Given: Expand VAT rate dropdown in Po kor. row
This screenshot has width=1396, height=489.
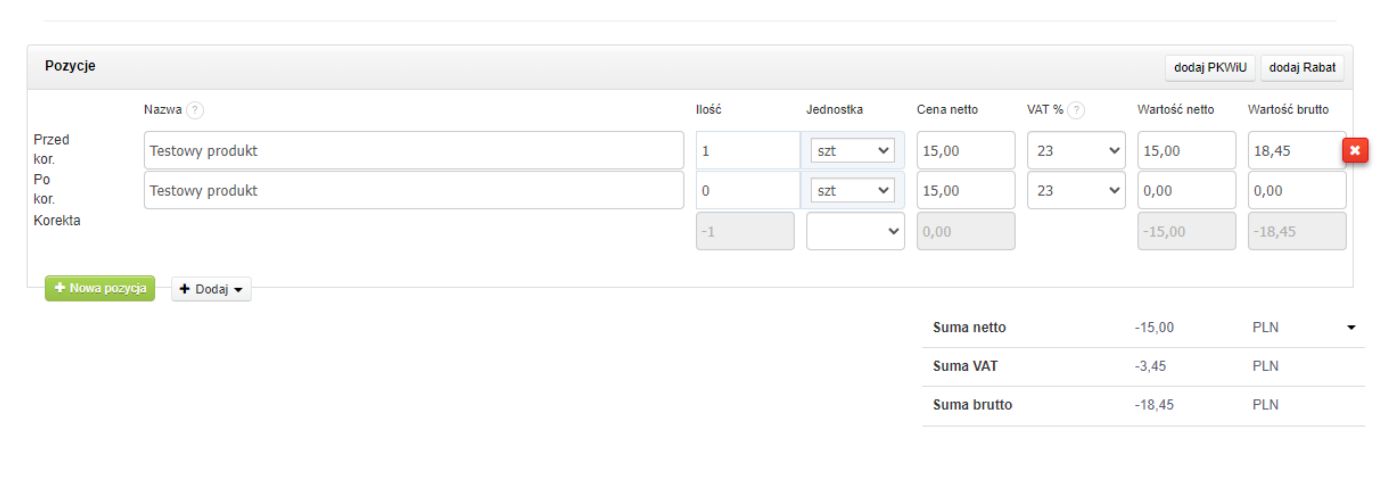Looking at the screenshot, I should [1076, 190].
